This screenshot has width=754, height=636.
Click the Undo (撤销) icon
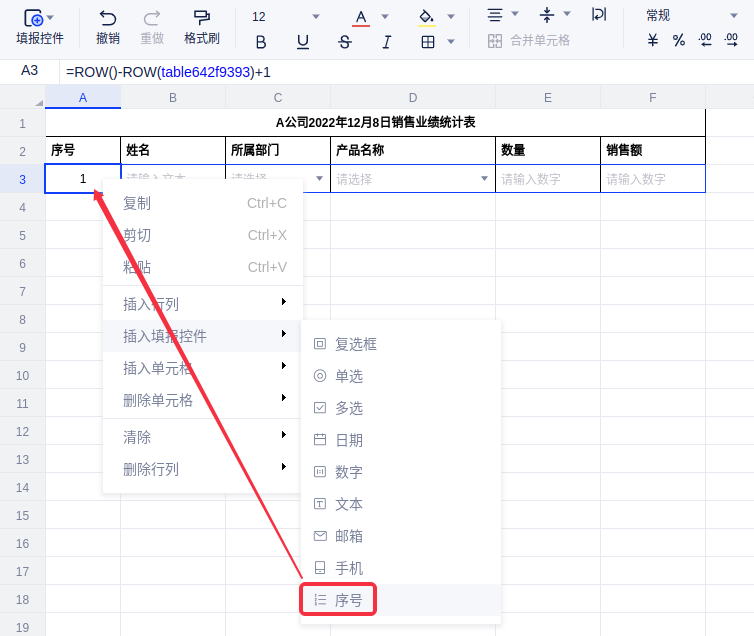[x=108, y=18]
